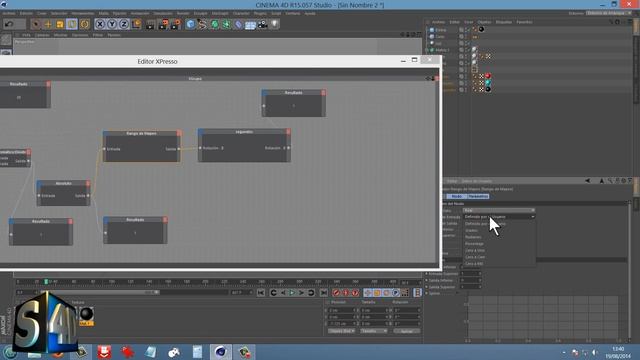Image resolution: width=640 pixels, height=360 pixels.
Task: Open the layout dropdown at top right
Action: (609, 13)
